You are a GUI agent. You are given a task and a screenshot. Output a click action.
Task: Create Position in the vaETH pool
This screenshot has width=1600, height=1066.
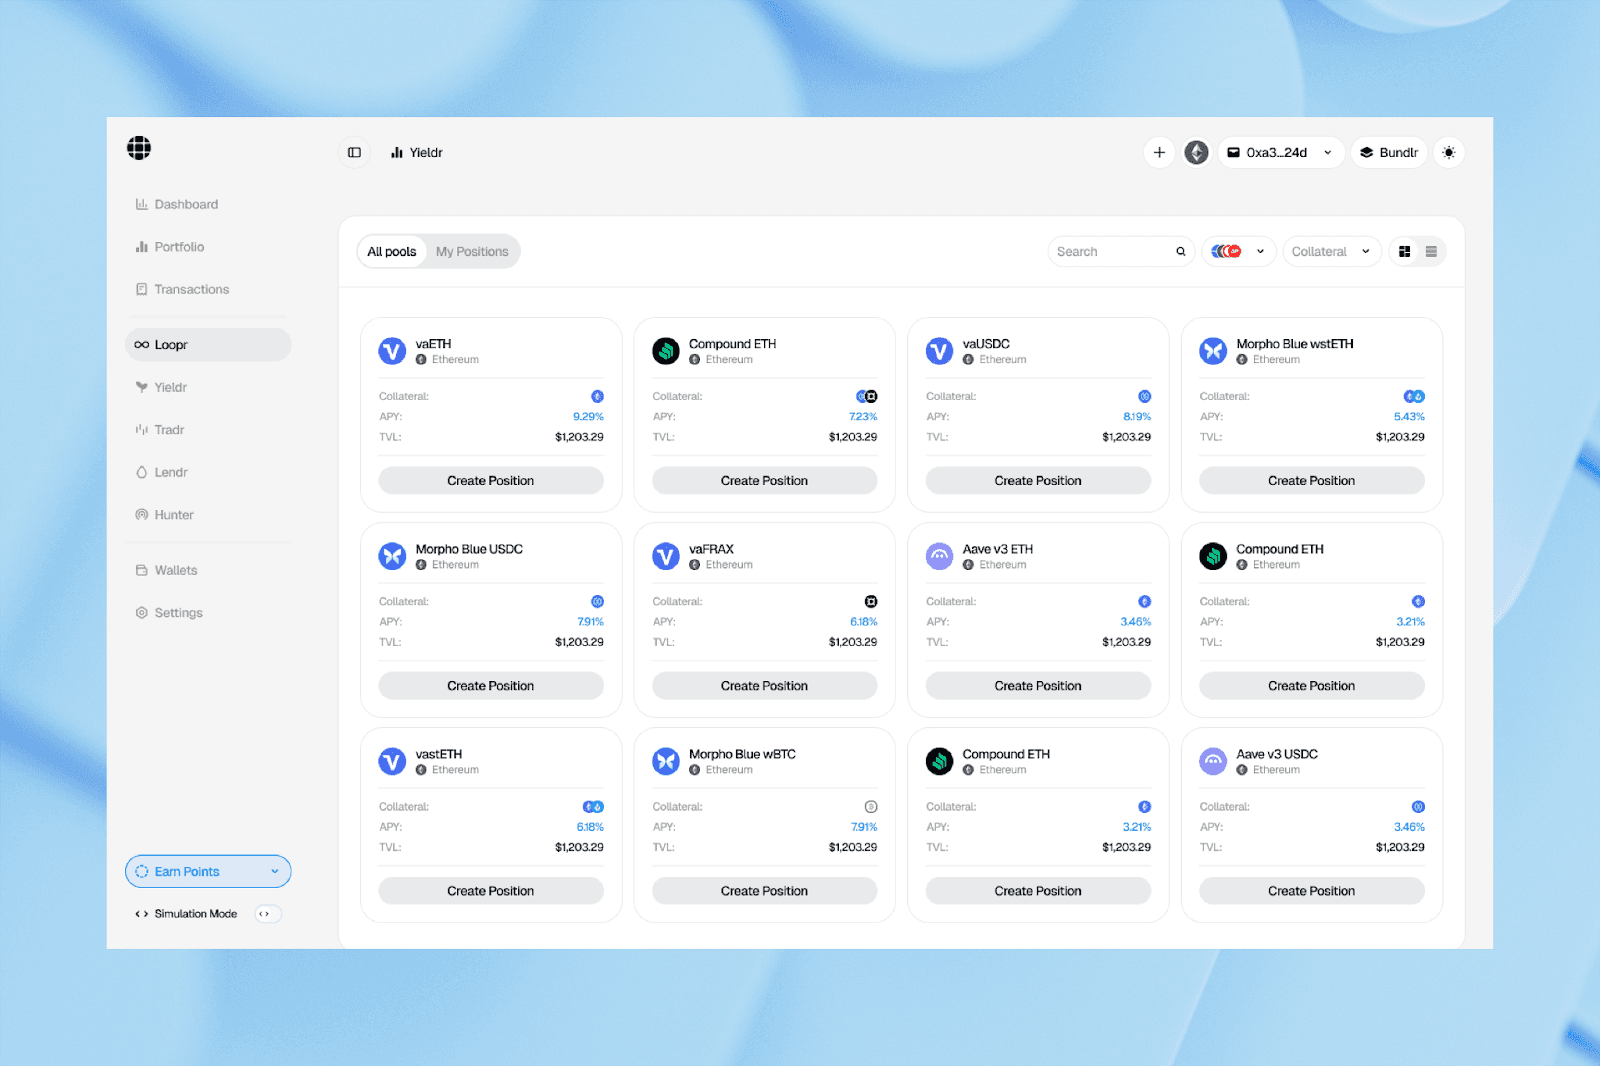point(491,481)
